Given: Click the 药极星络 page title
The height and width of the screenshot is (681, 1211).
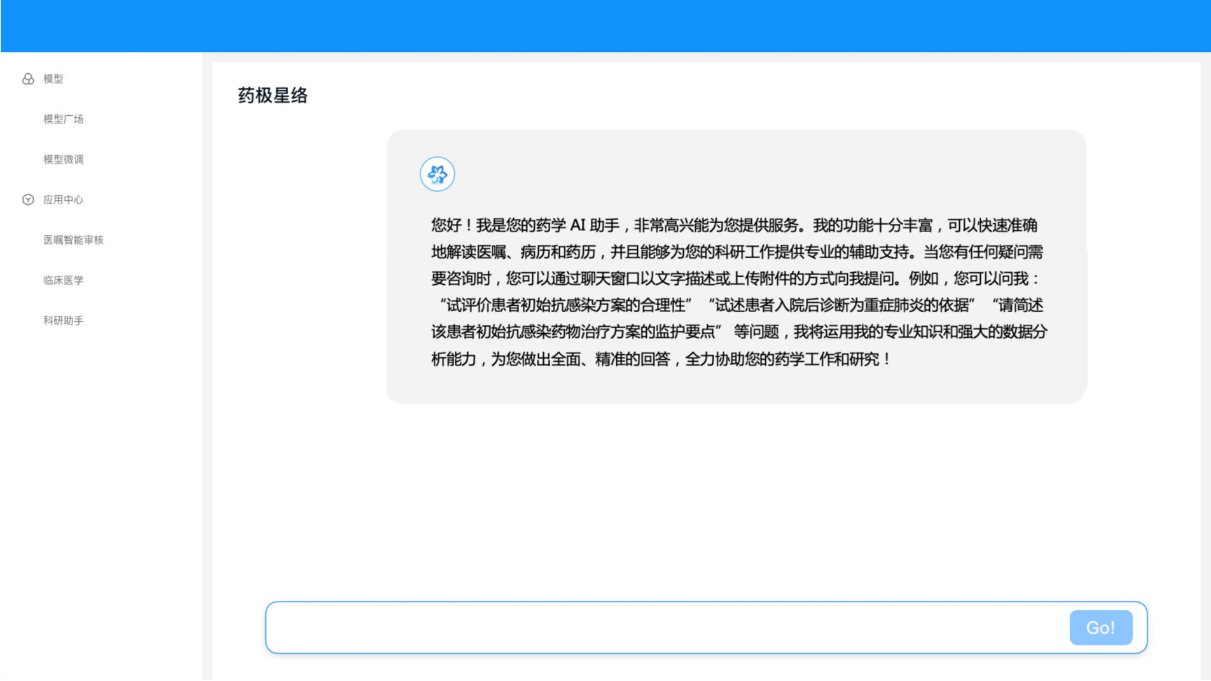Looking at the screenshot, I should (272, 96).
